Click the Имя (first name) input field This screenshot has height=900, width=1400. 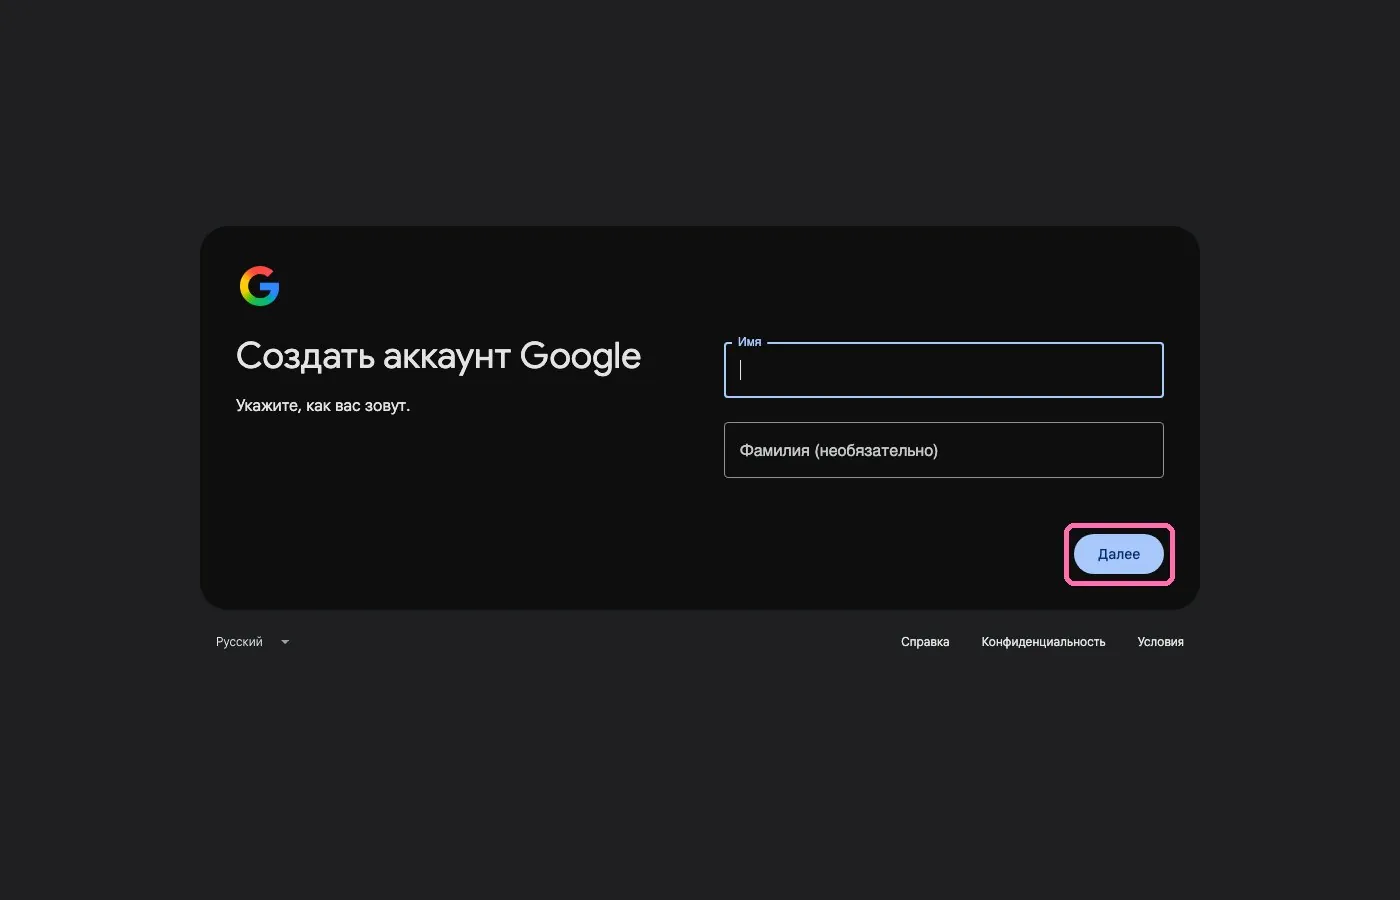pyautogui.click(x=943, y=370)
